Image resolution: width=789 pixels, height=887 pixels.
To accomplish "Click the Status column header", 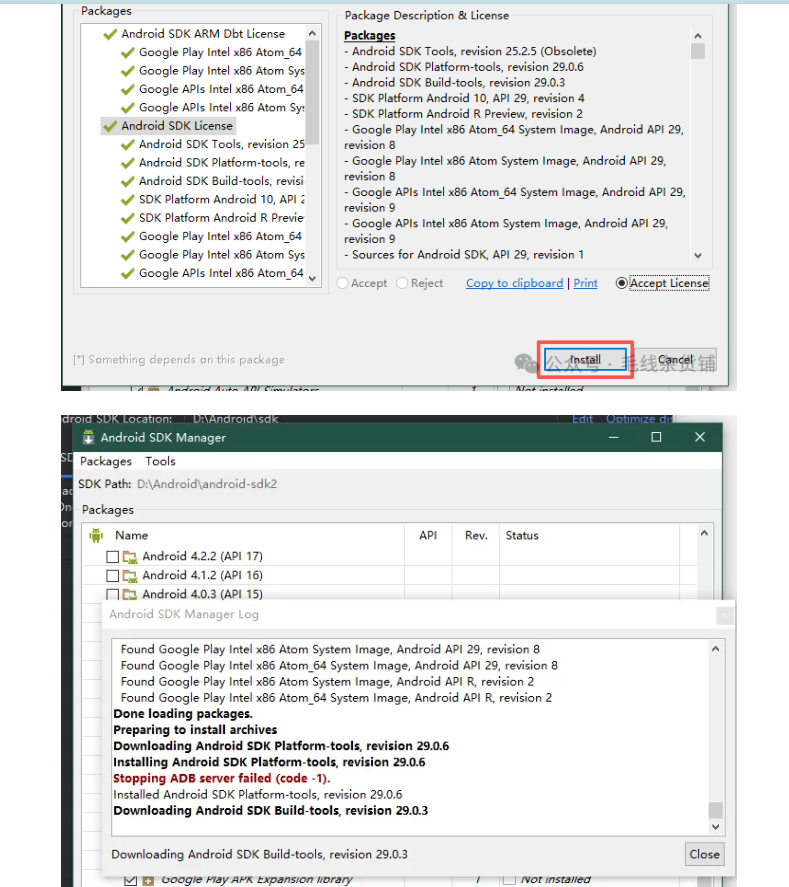I will click(521, 535).
